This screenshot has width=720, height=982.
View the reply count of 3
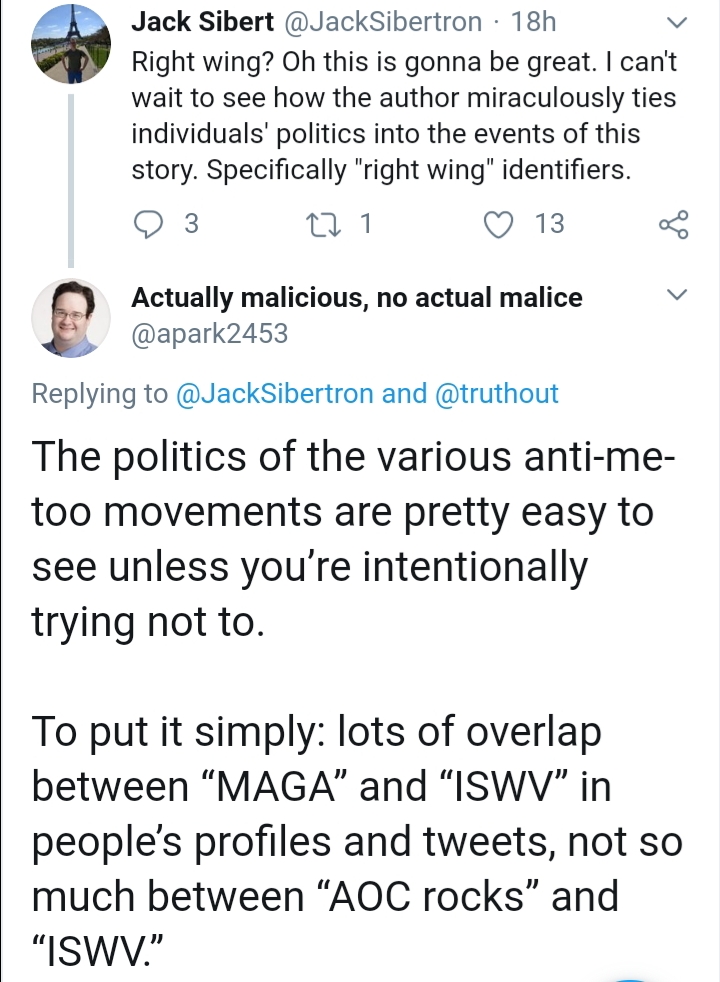(192, 224)
